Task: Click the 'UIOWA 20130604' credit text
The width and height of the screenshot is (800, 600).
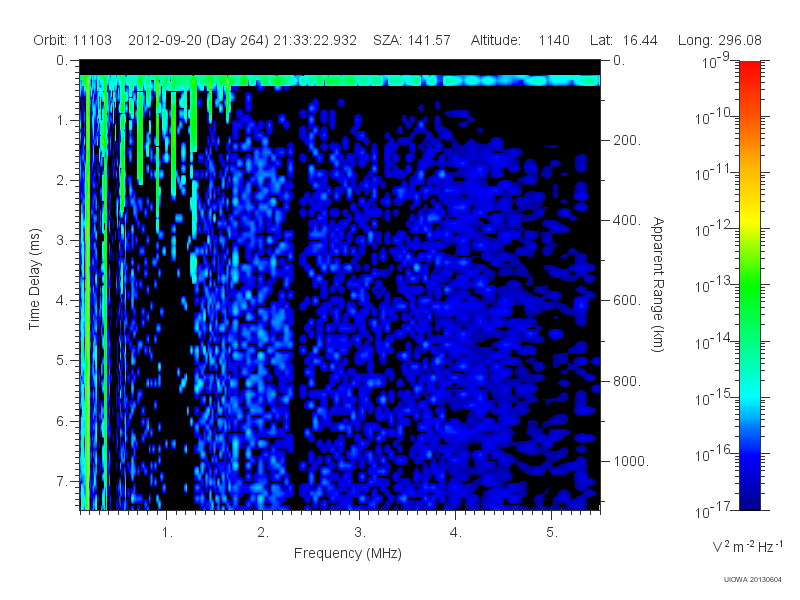Action: tap(753, 580)
